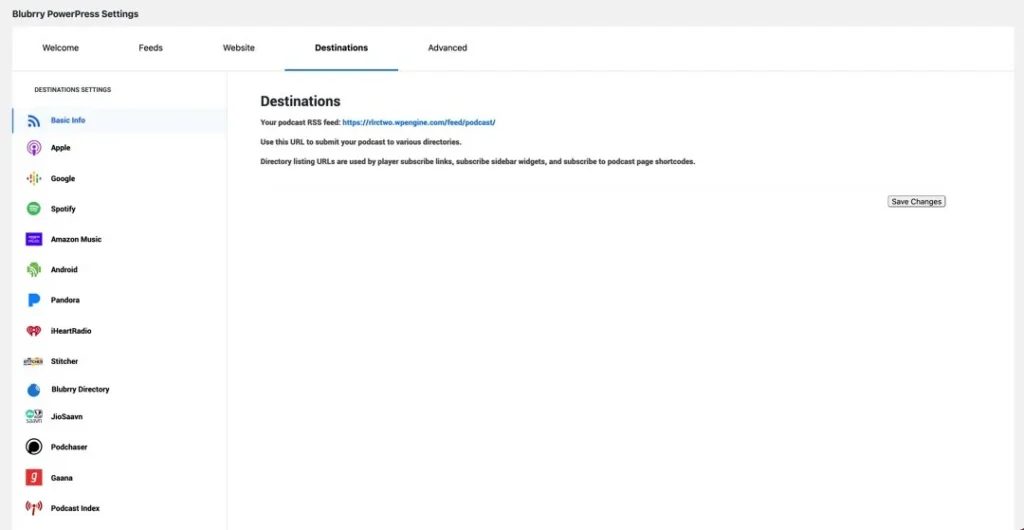Screen dimensions: 1024x530
Task: Click the RSS icon beside Basic Info
Action: pos(34,121)
